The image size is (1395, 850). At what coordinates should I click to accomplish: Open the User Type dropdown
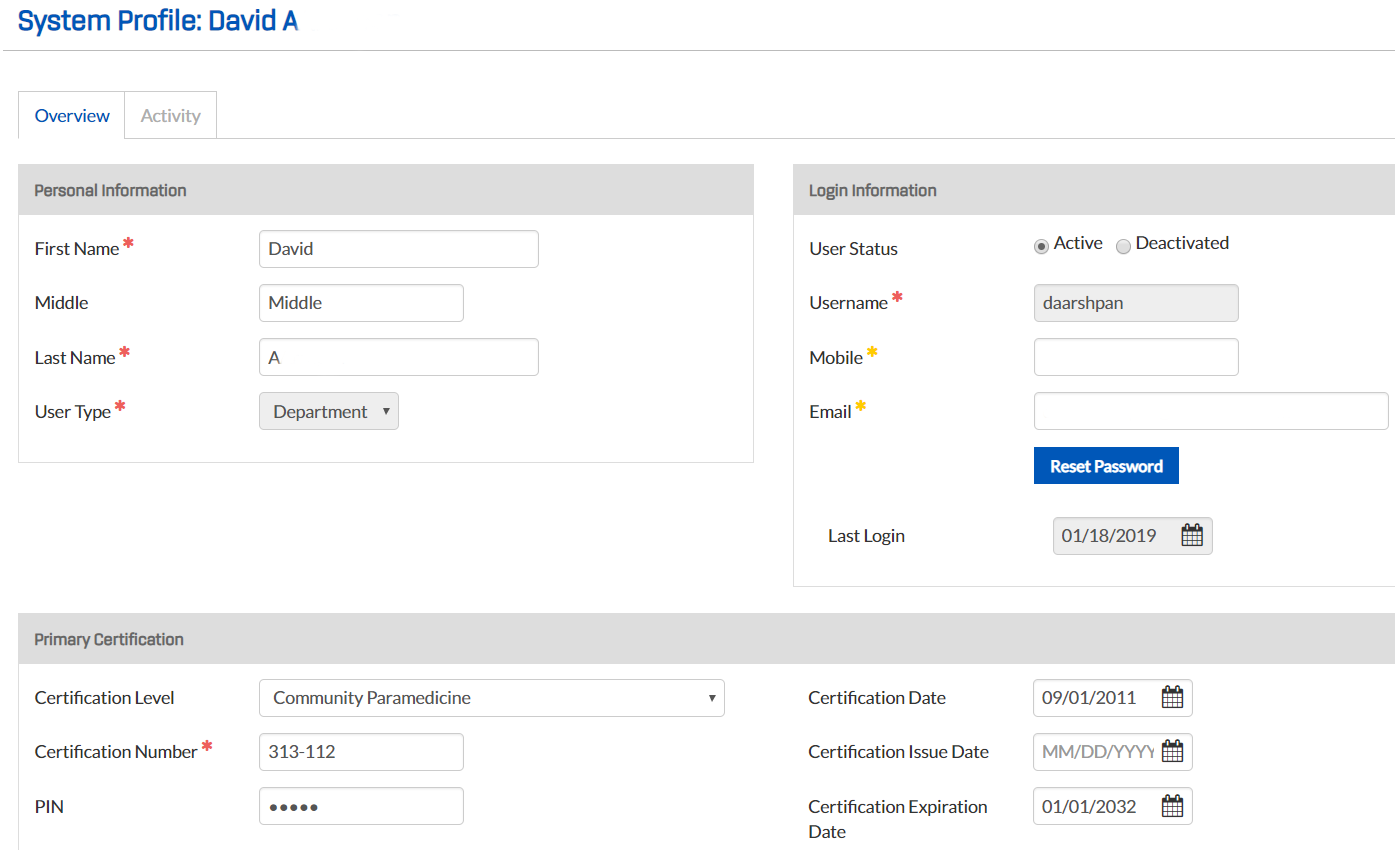point(328,410)
